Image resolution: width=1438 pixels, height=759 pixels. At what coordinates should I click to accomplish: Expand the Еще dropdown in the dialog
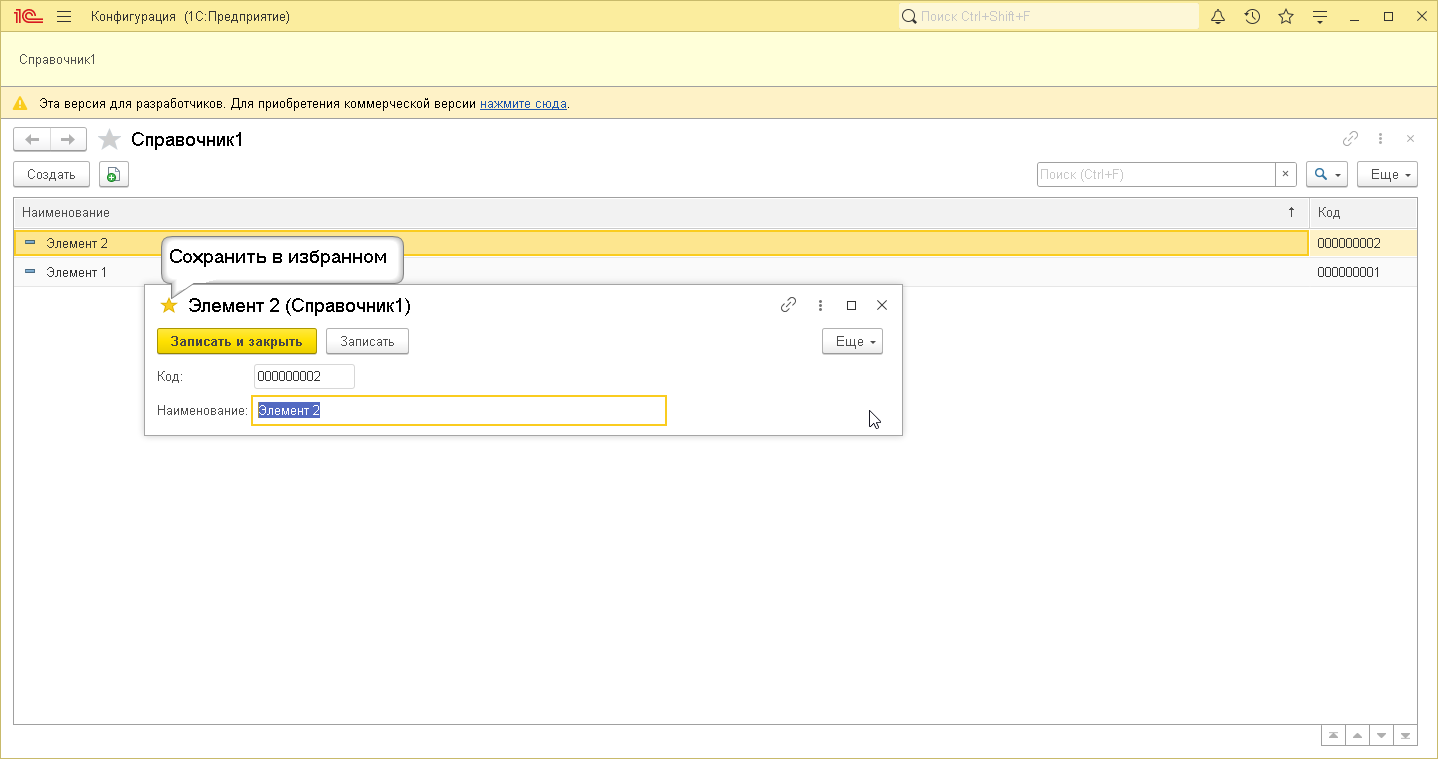click(852, 342)
